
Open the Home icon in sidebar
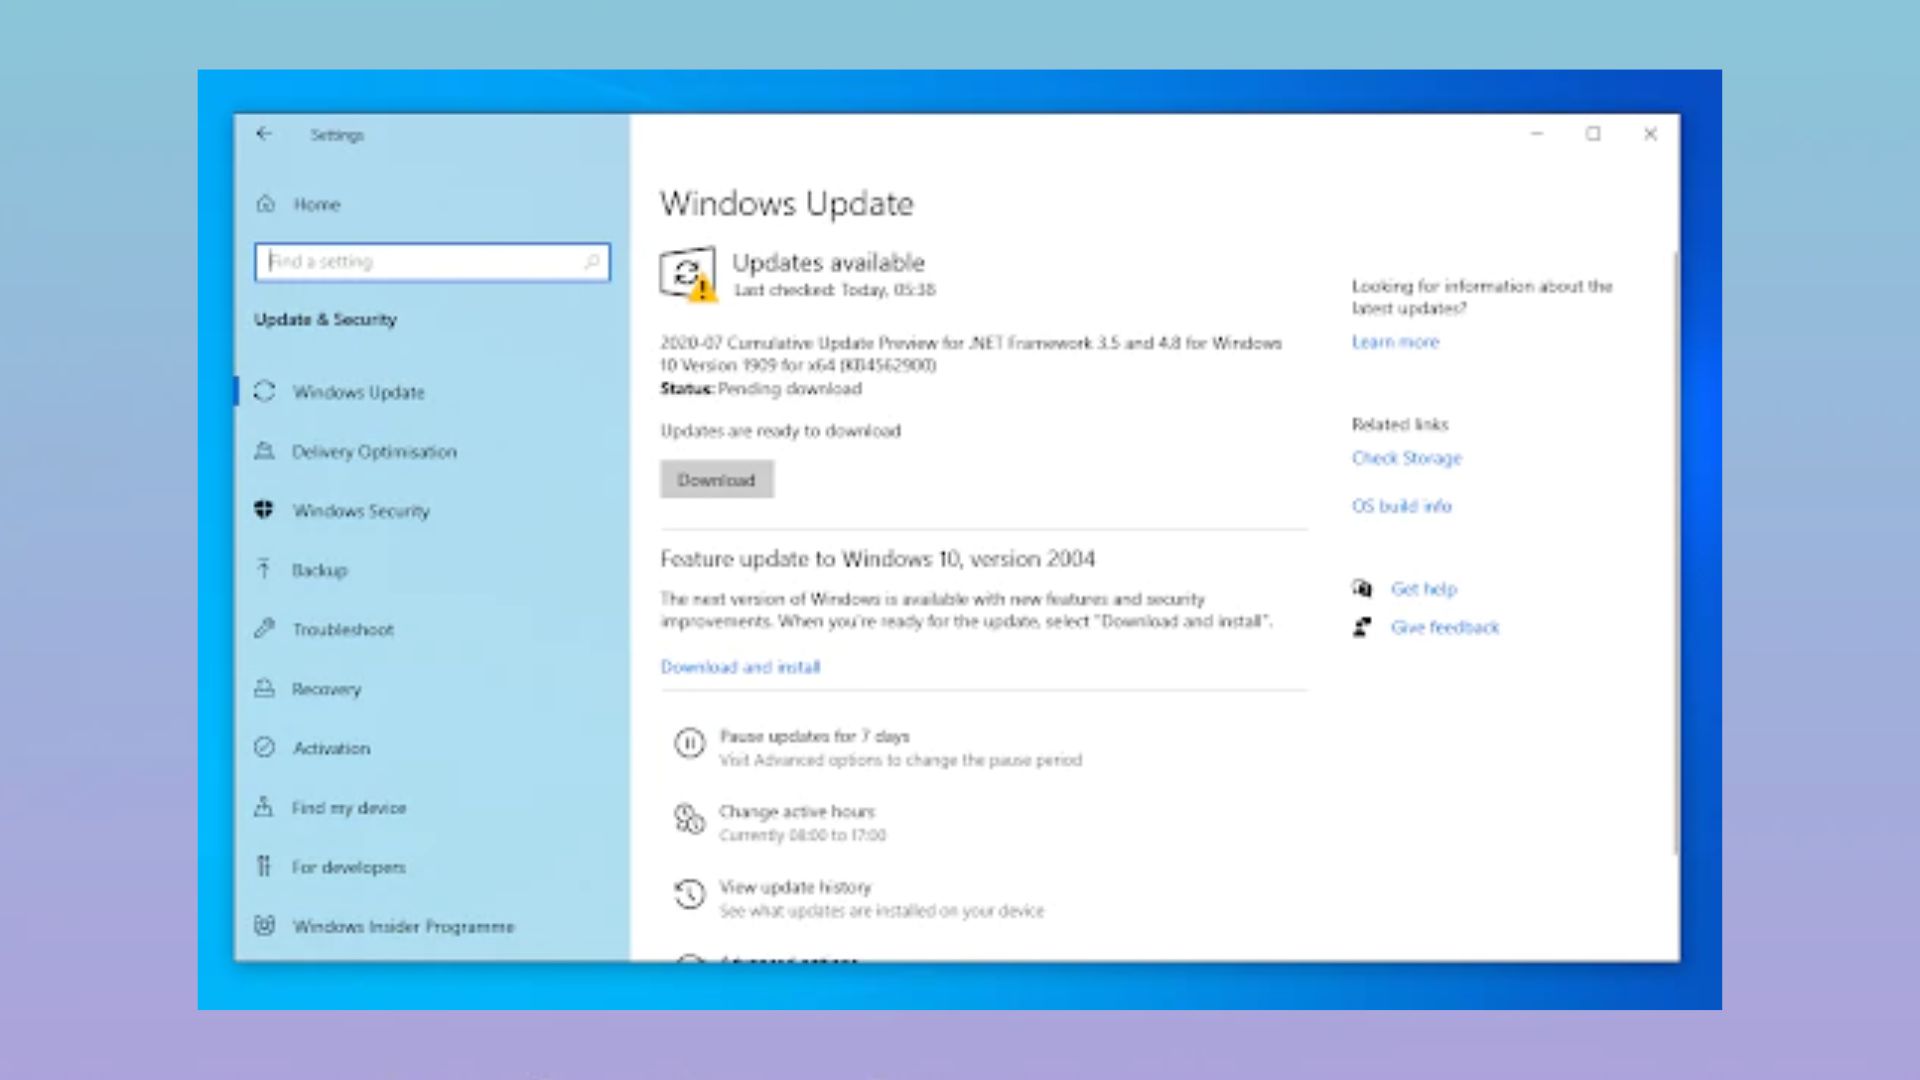265,204
